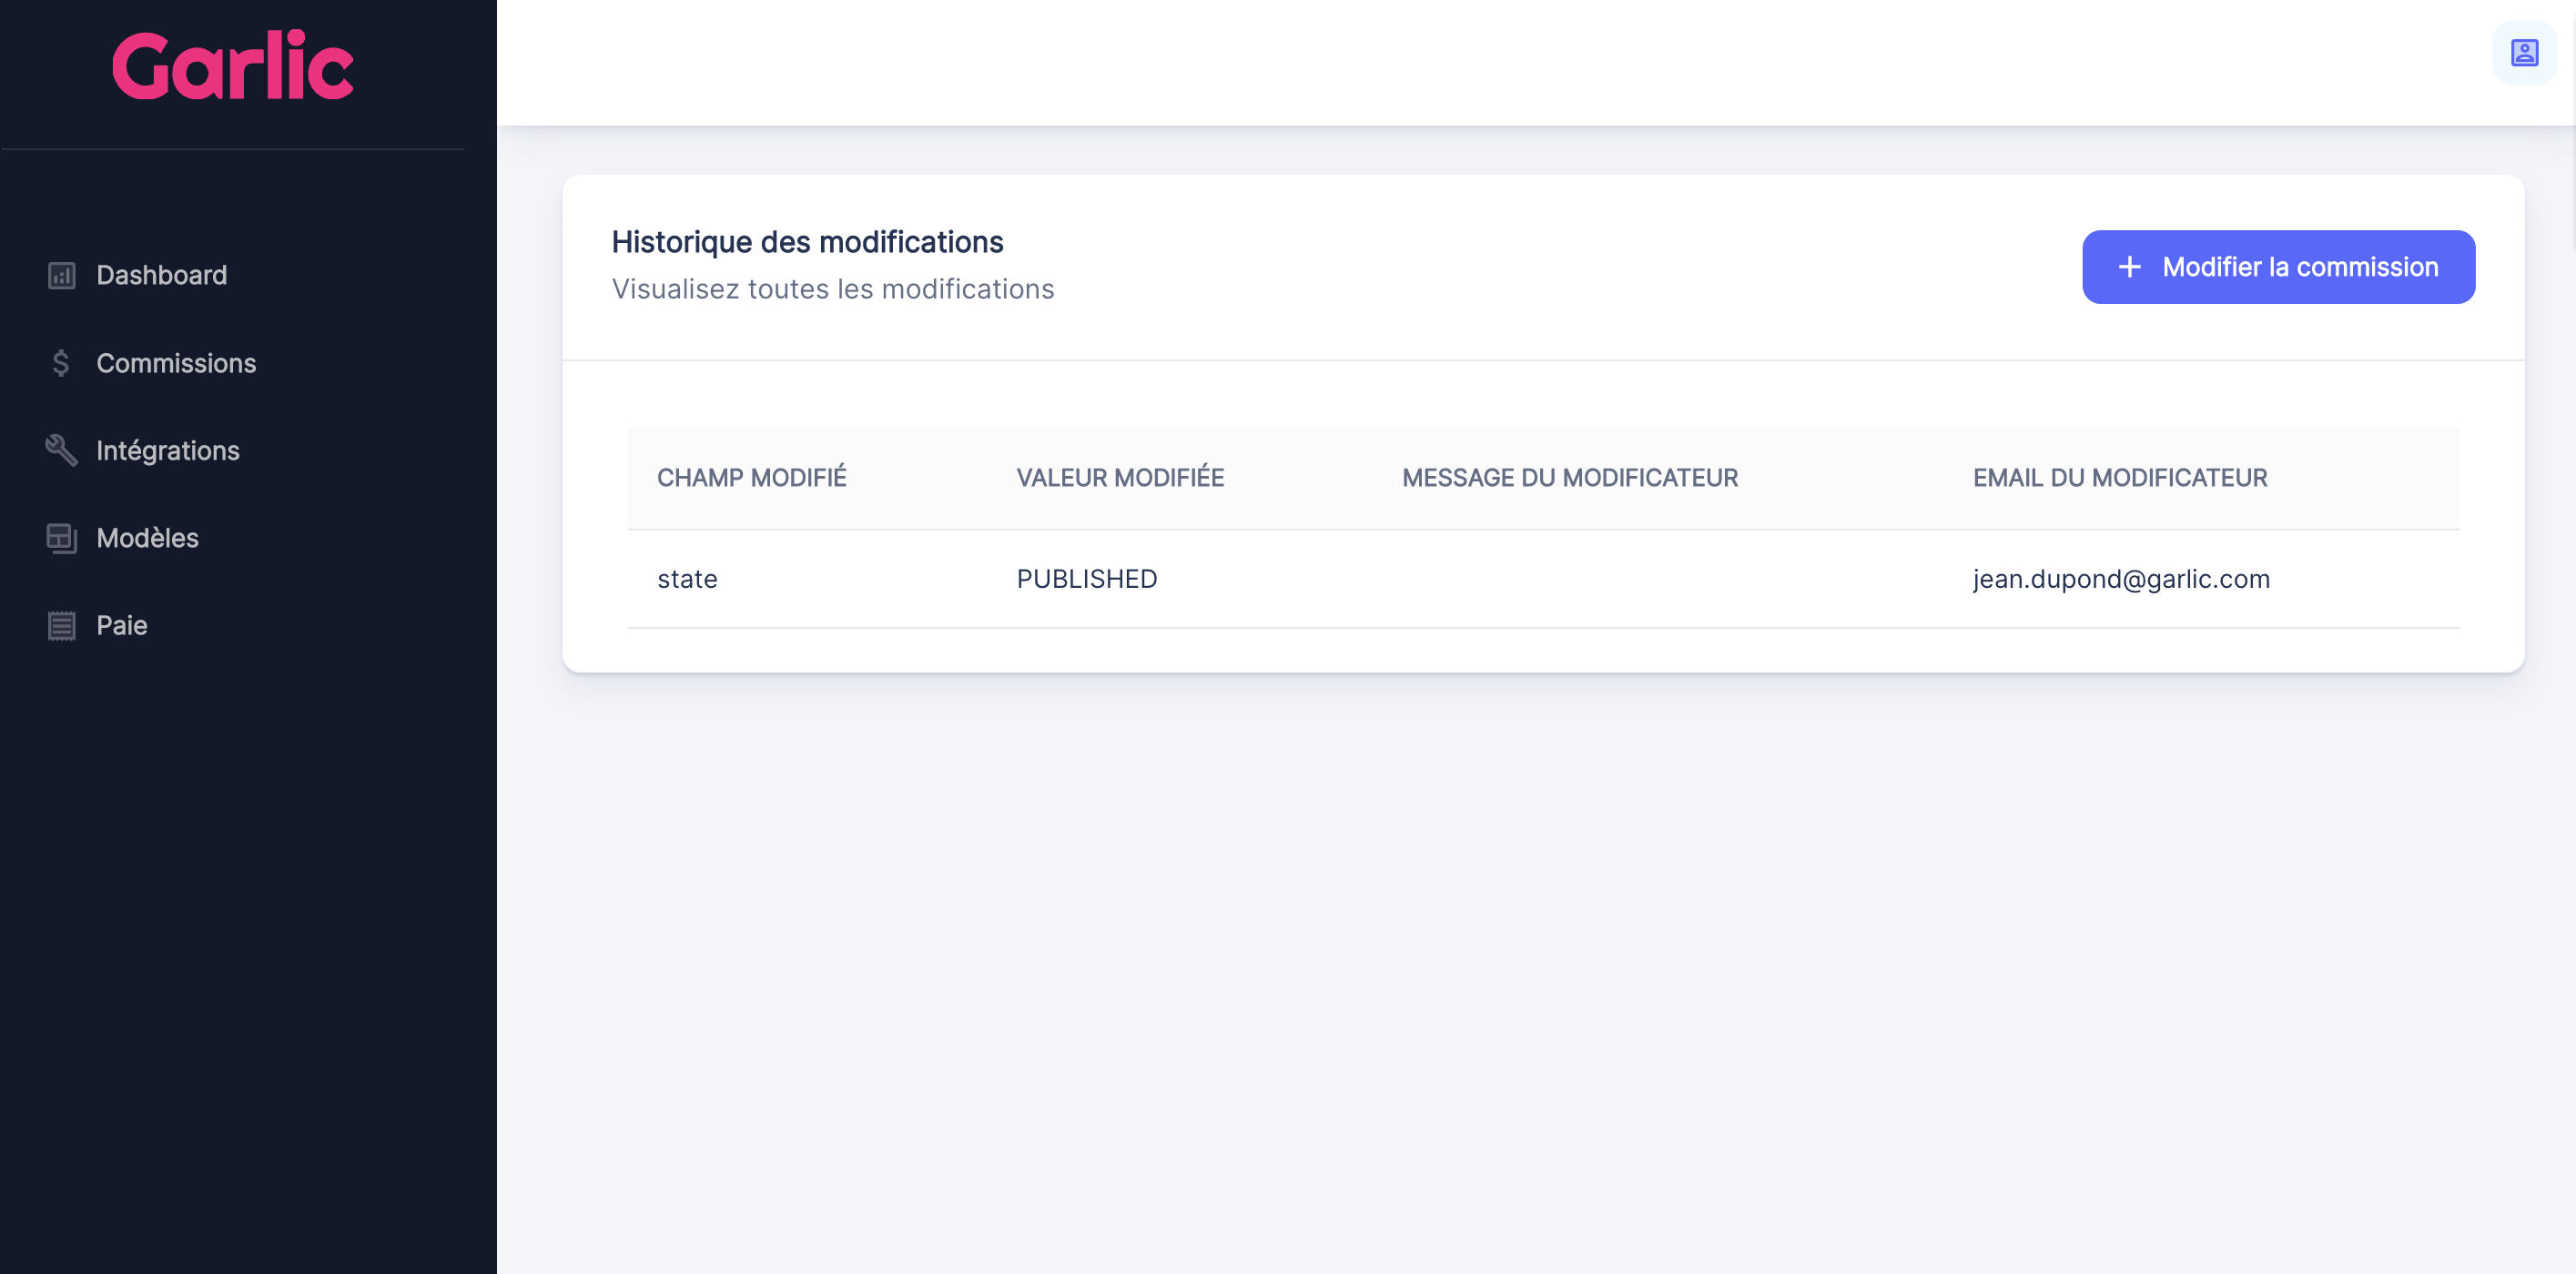Image resolution: width=2576 pixels, height=1274 pixels.
Task: Click the plus icon on Modifier button
Action: pos(2129,267)
